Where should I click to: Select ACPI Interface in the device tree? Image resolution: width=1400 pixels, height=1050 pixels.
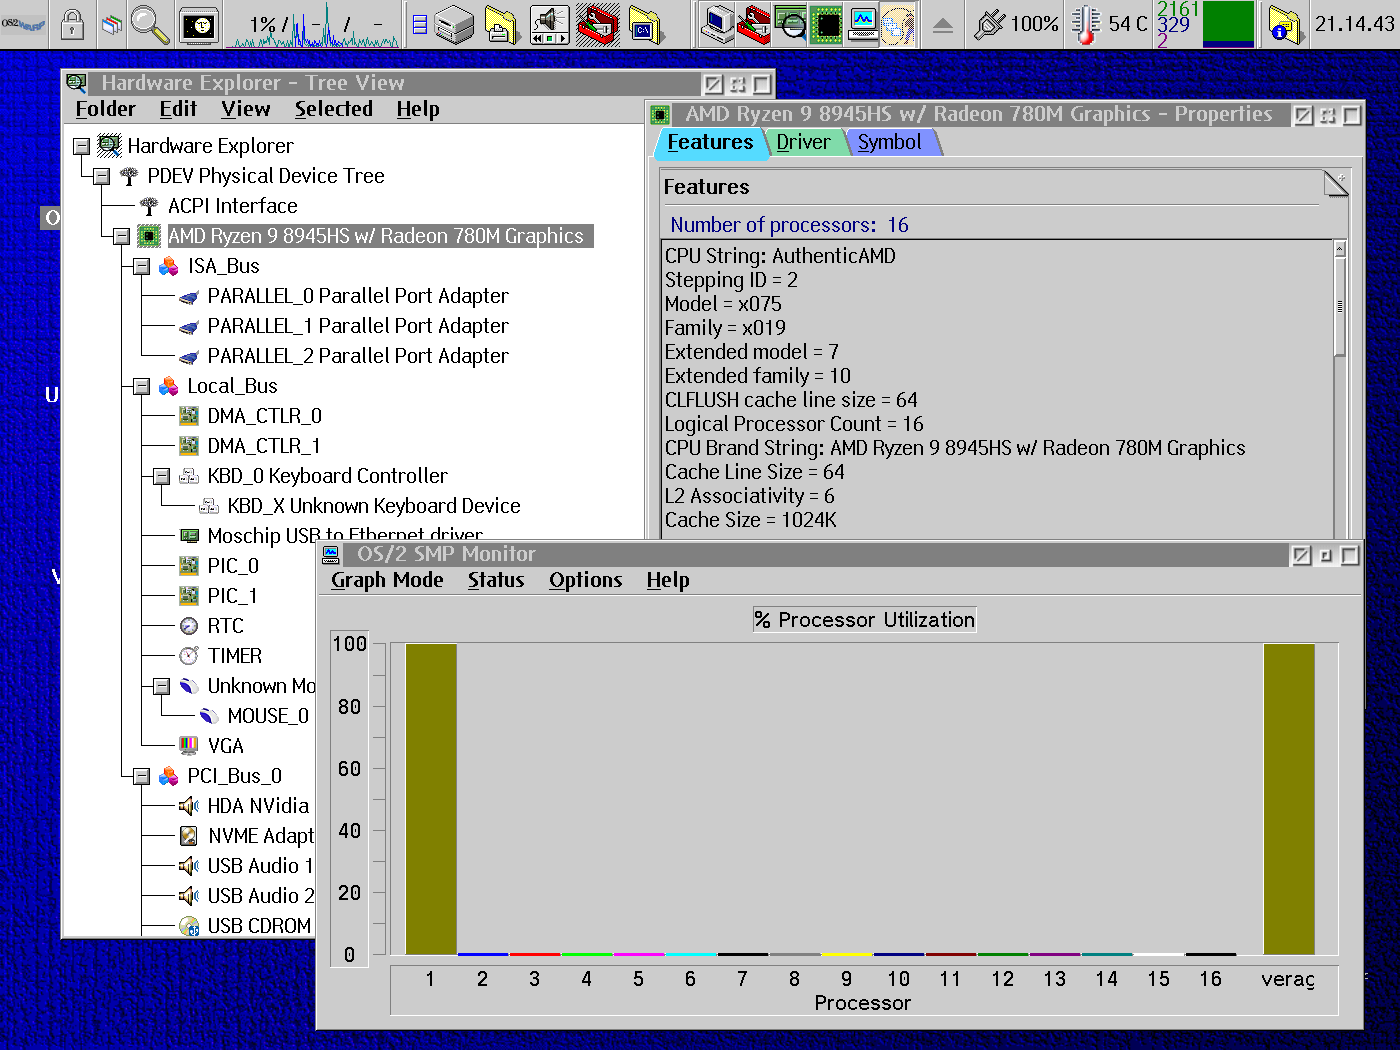[232, 206]
